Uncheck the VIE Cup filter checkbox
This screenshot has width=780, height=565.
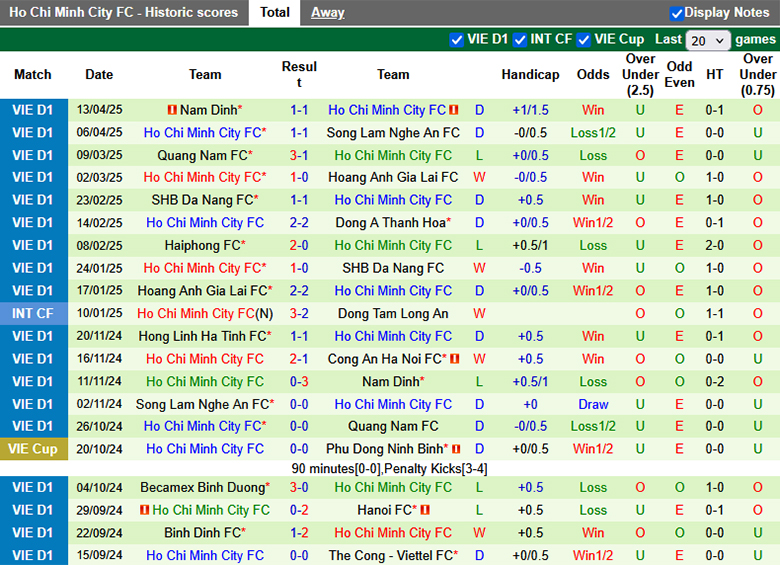pyautogui.click(x=584, y=40)
